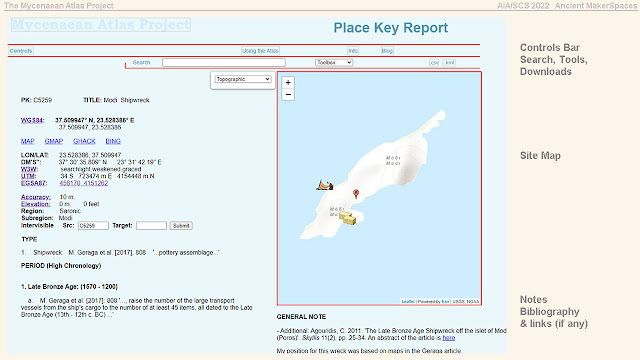Click the 'Place Key Report' heading
640x360 pixels.
[x=391, y=28]
